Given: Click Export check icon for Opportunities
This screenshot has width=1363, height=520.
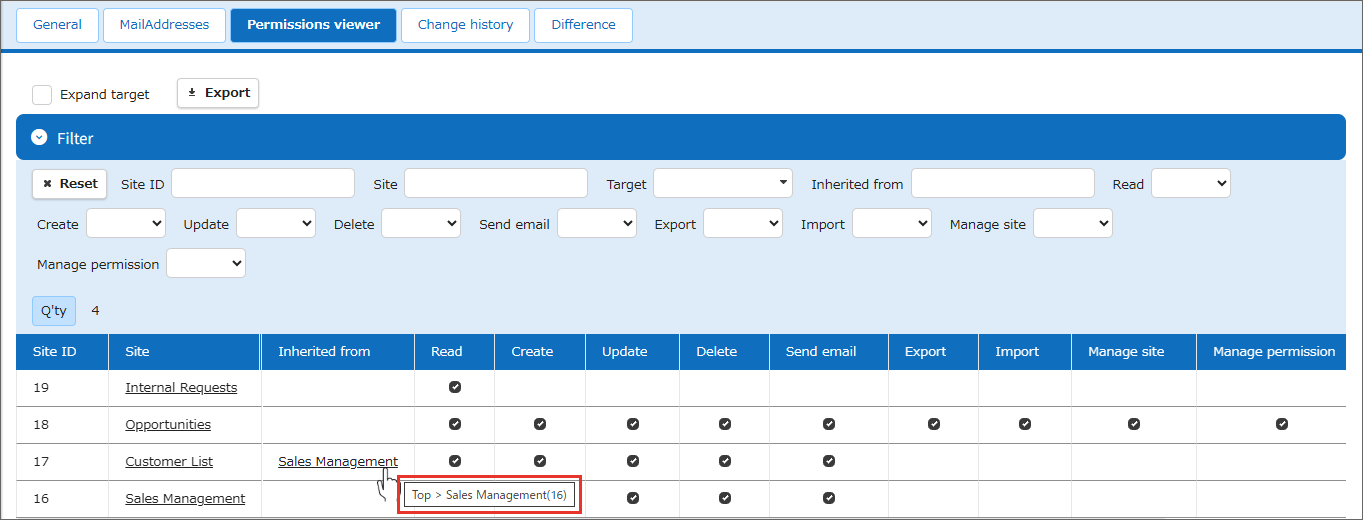Looking at the screenshot, I should (934, 424).
